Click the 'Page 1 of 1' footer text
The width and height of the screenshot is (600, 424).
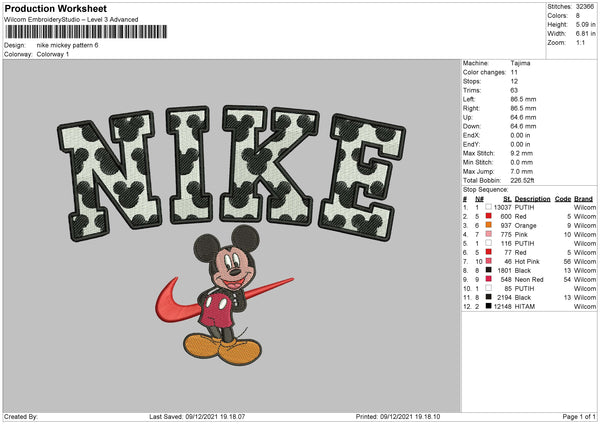579,416
